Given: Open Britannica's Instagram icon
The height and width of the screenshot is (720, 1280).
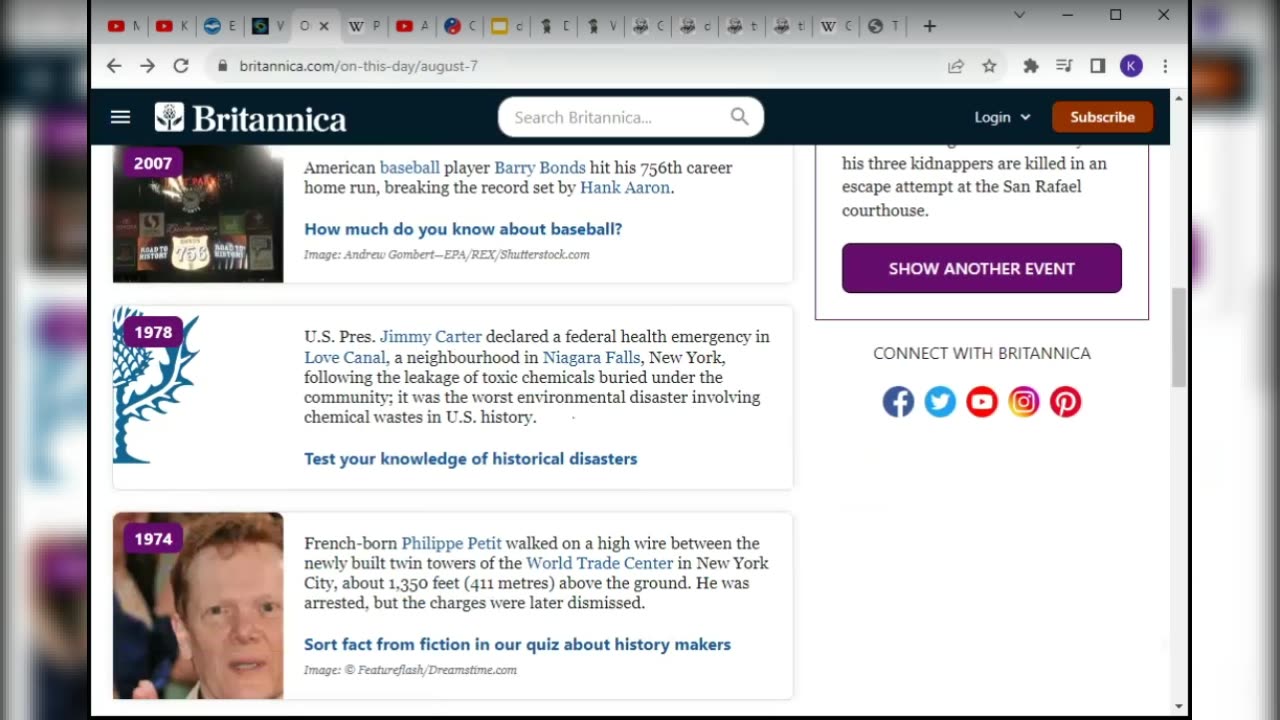Looking at the screenshot, I should (1023, 402).
